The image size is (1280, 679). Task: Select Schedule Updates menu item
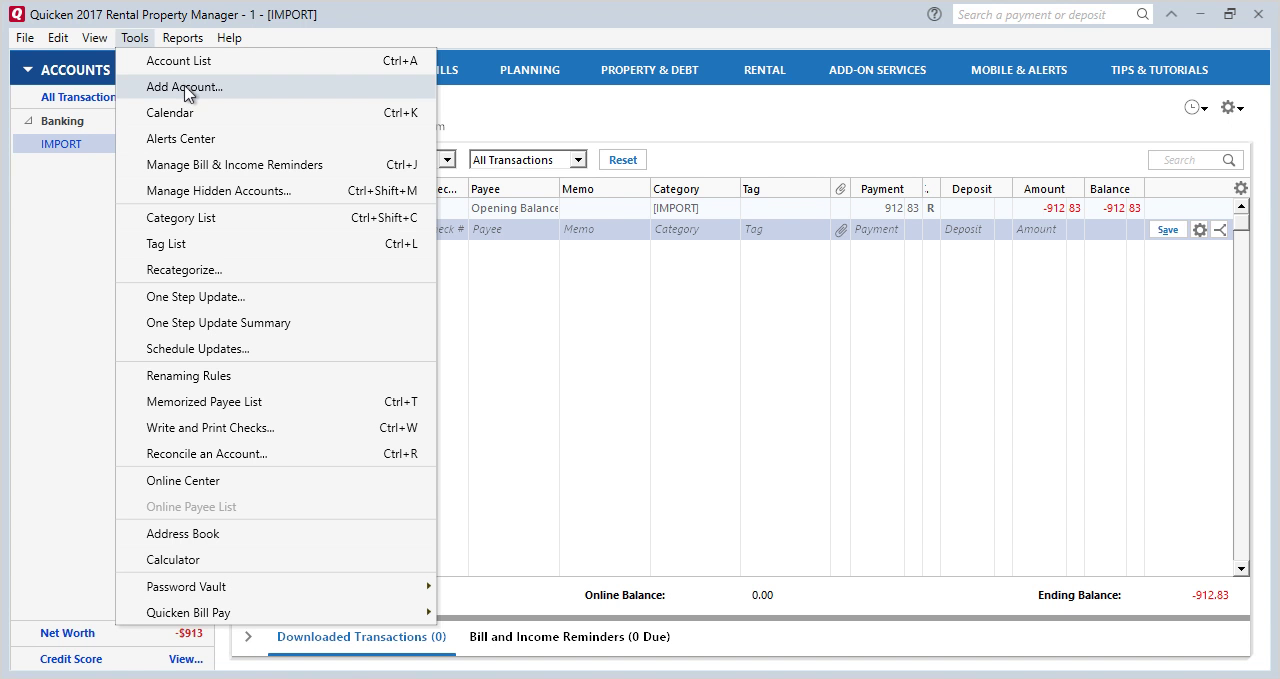point(275,349)
